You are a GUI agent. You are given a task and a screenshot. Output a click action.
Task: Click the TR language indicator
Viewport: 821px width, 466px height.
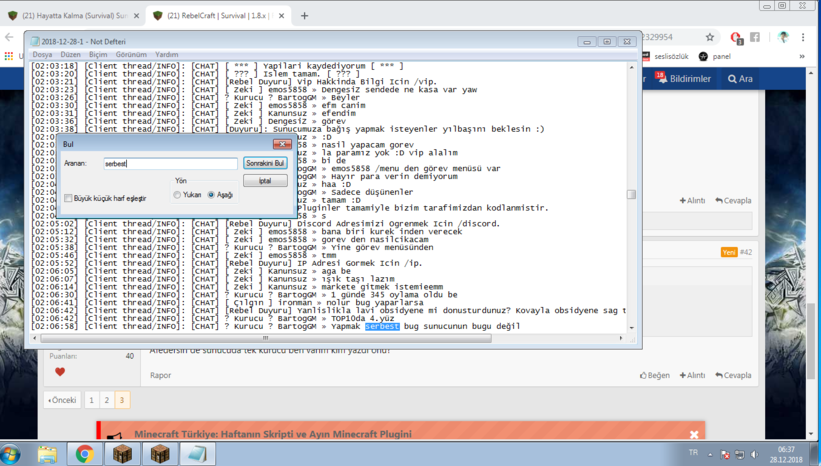(x=693, y=452)
